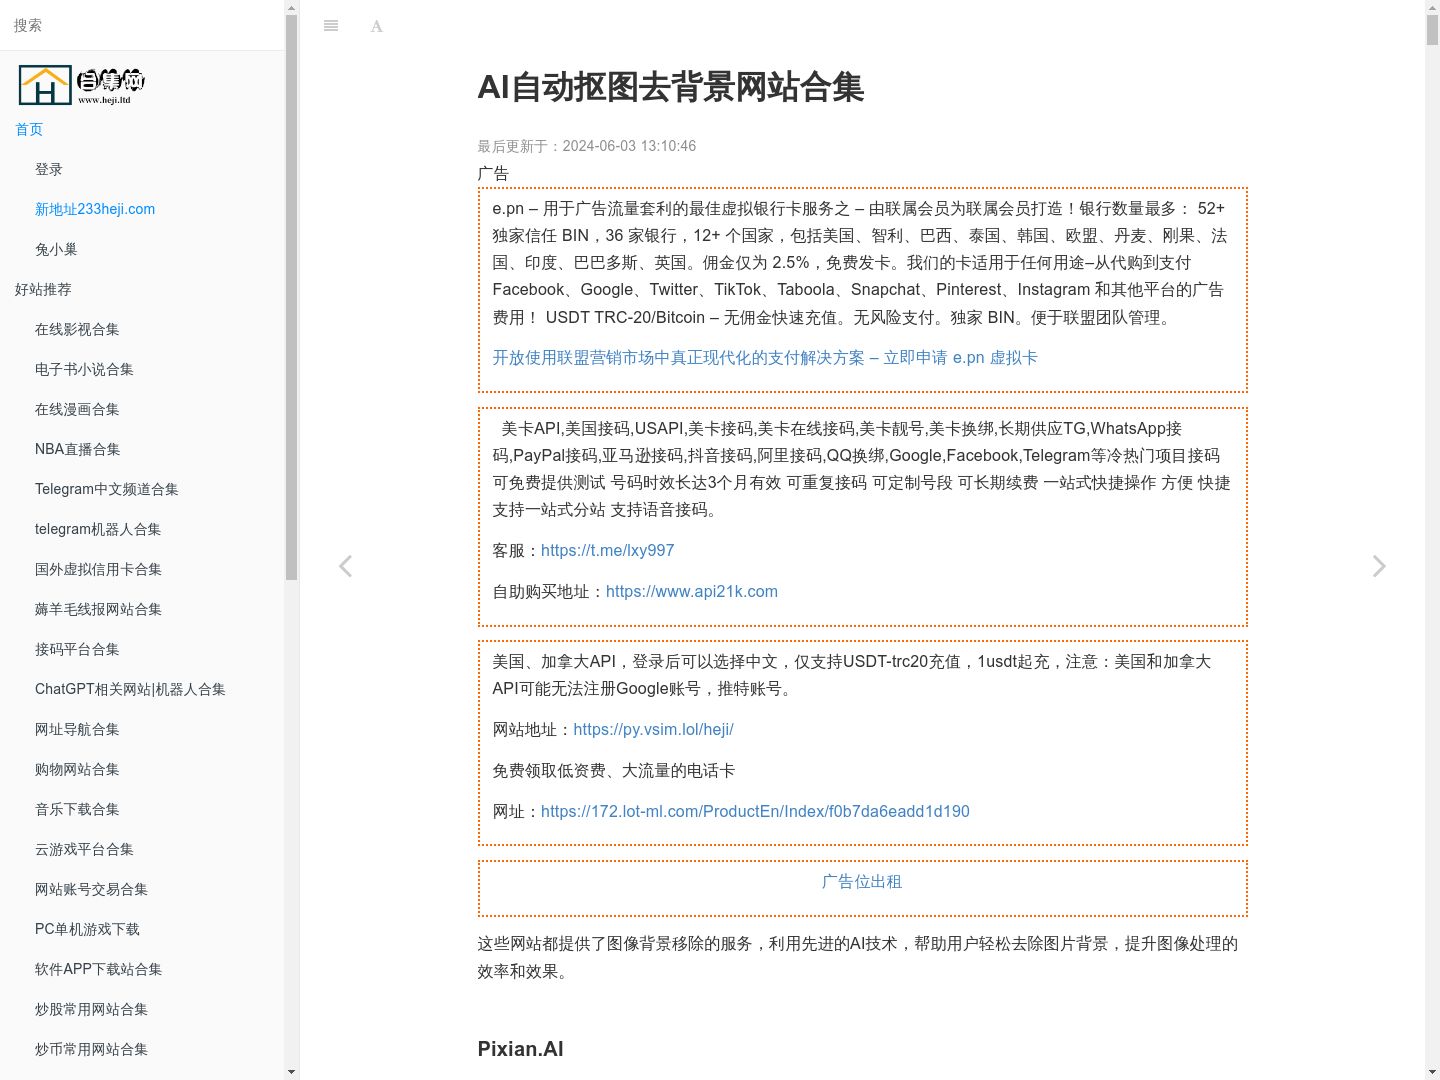Image resolution: width=1440 pixels, height=1080 pixels.
Task: Open 新地址233heji.com link in sidebar
Action: (95, 209)
